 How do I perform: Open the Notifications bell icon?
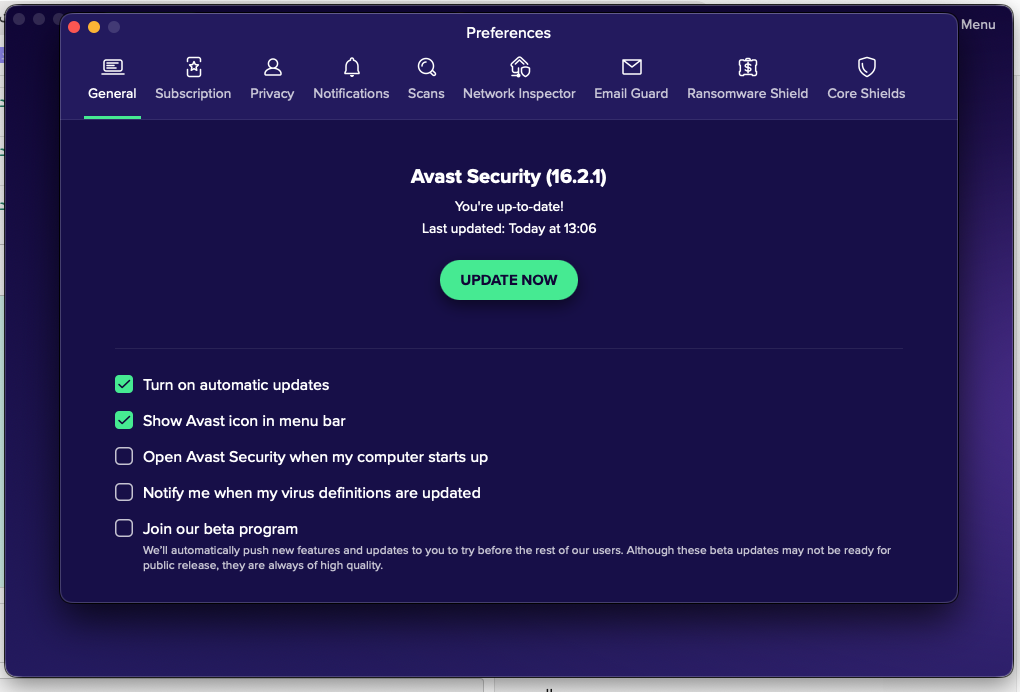click(351, 67)
